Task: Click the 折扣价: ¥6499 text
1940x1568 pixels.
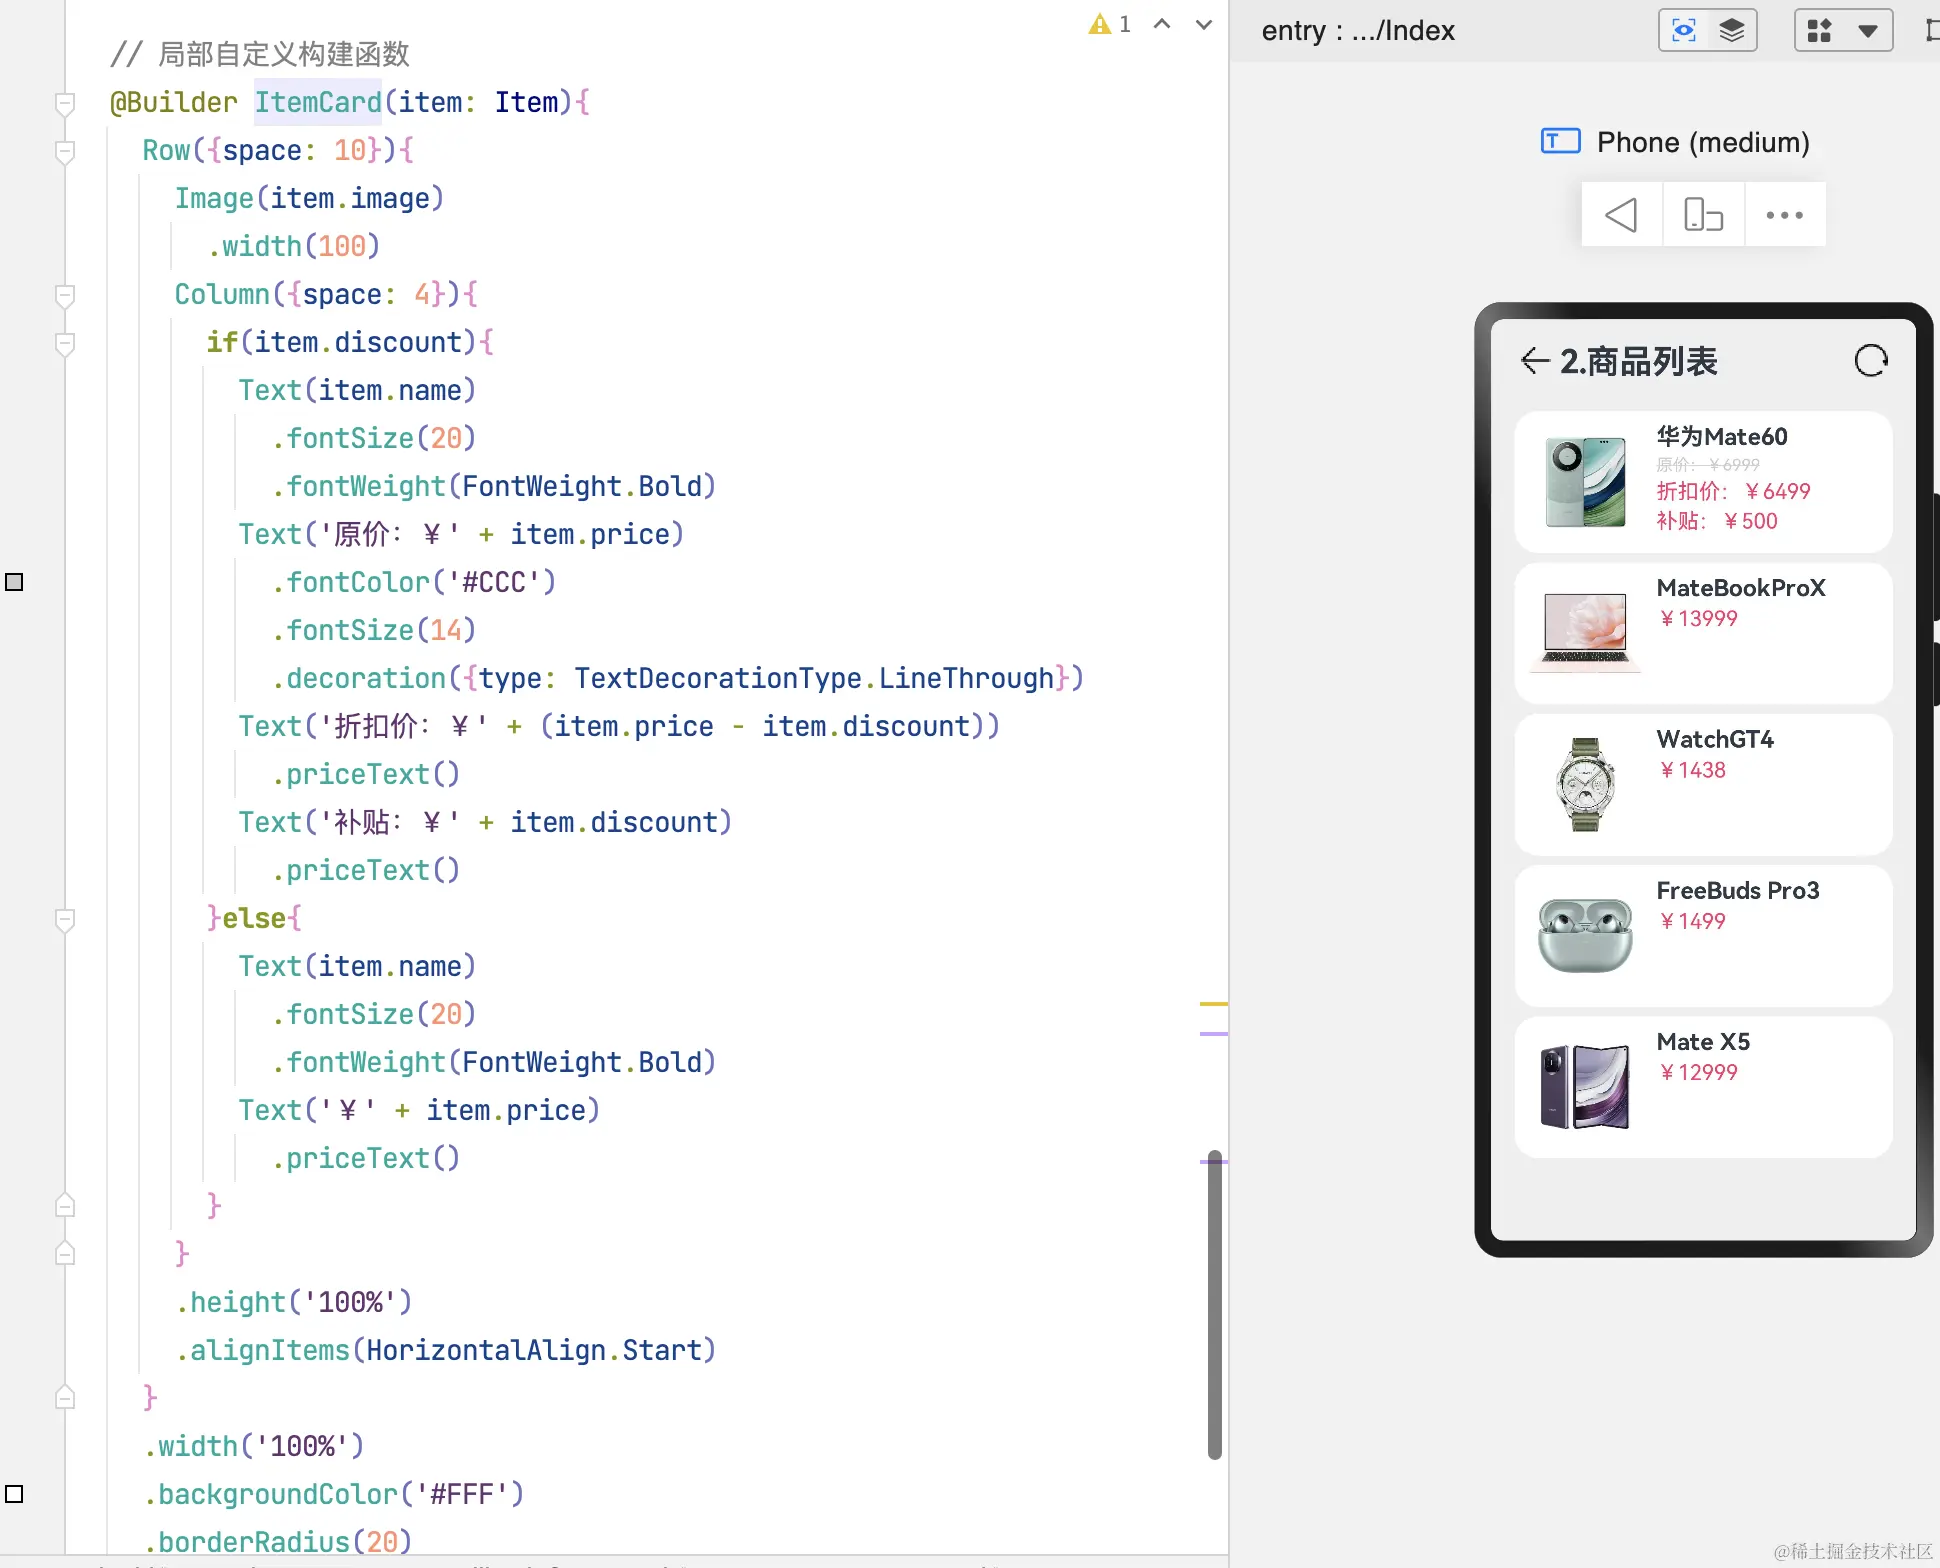Action: (x=1733, y=491)
